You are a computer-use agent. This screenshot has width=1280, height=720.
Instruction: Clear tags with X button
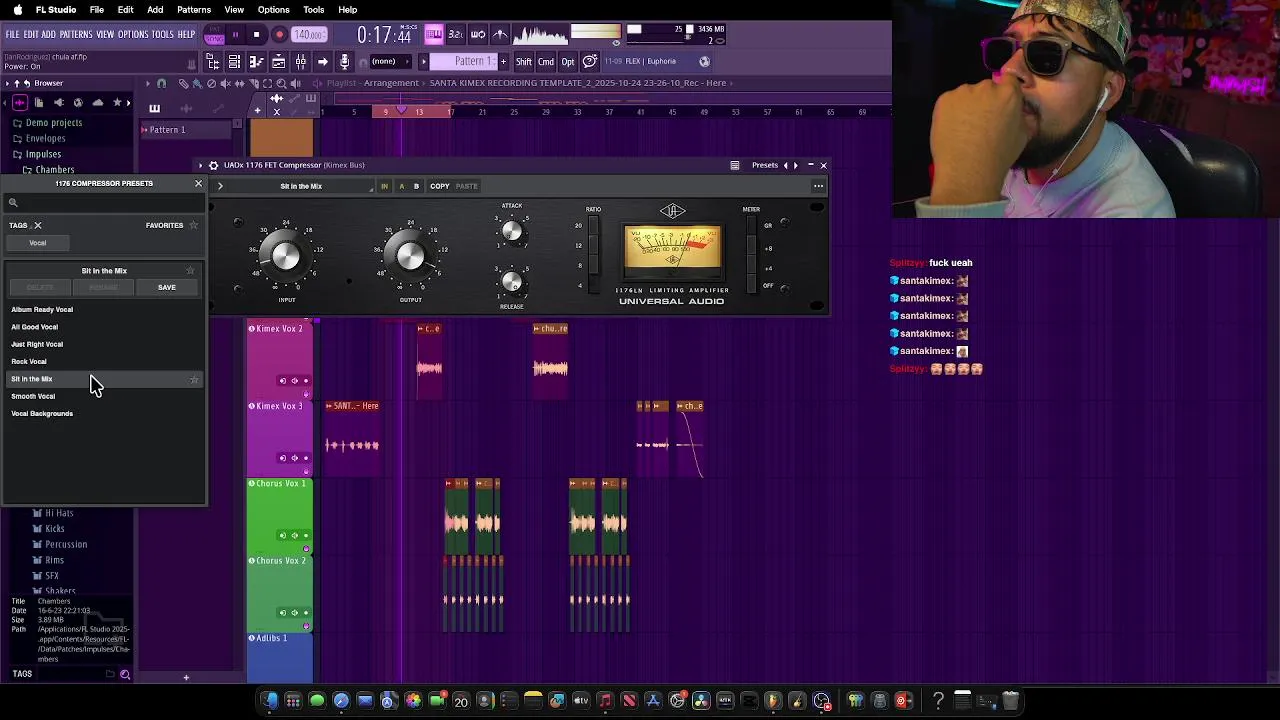(x=38, y=225)
